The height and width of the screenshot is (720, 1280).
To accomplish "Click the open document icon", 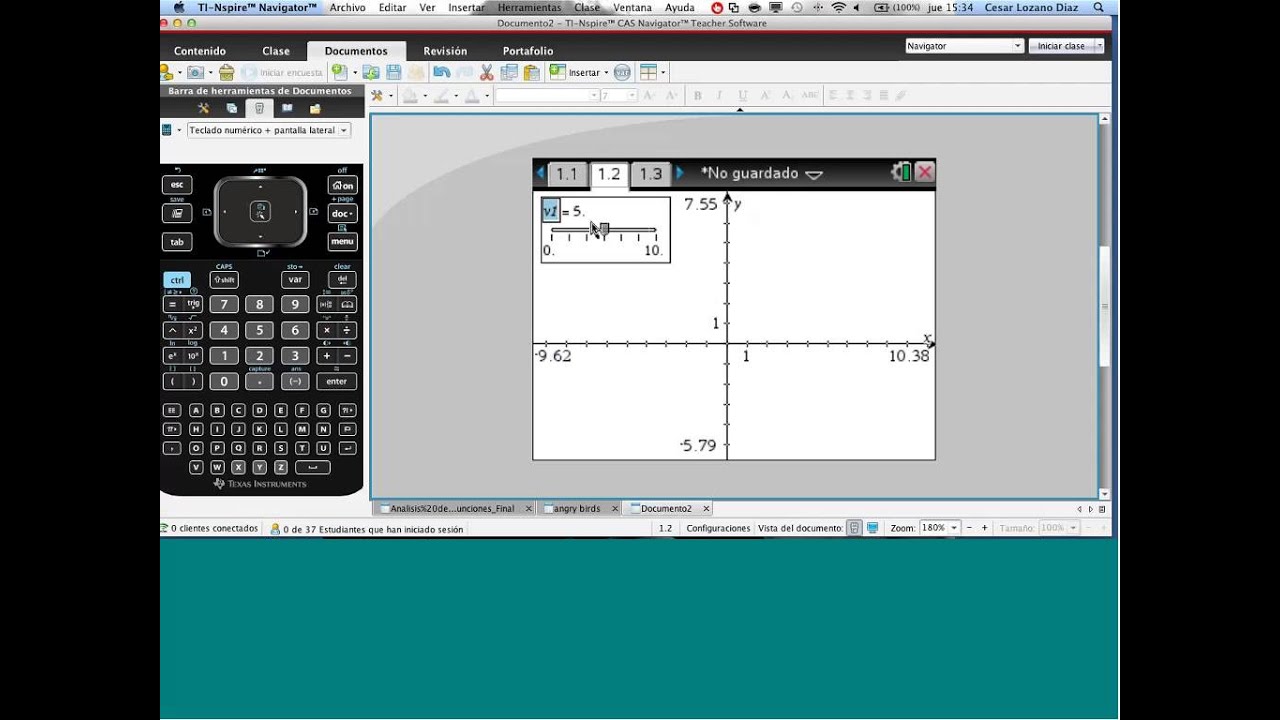I will 371,72.
